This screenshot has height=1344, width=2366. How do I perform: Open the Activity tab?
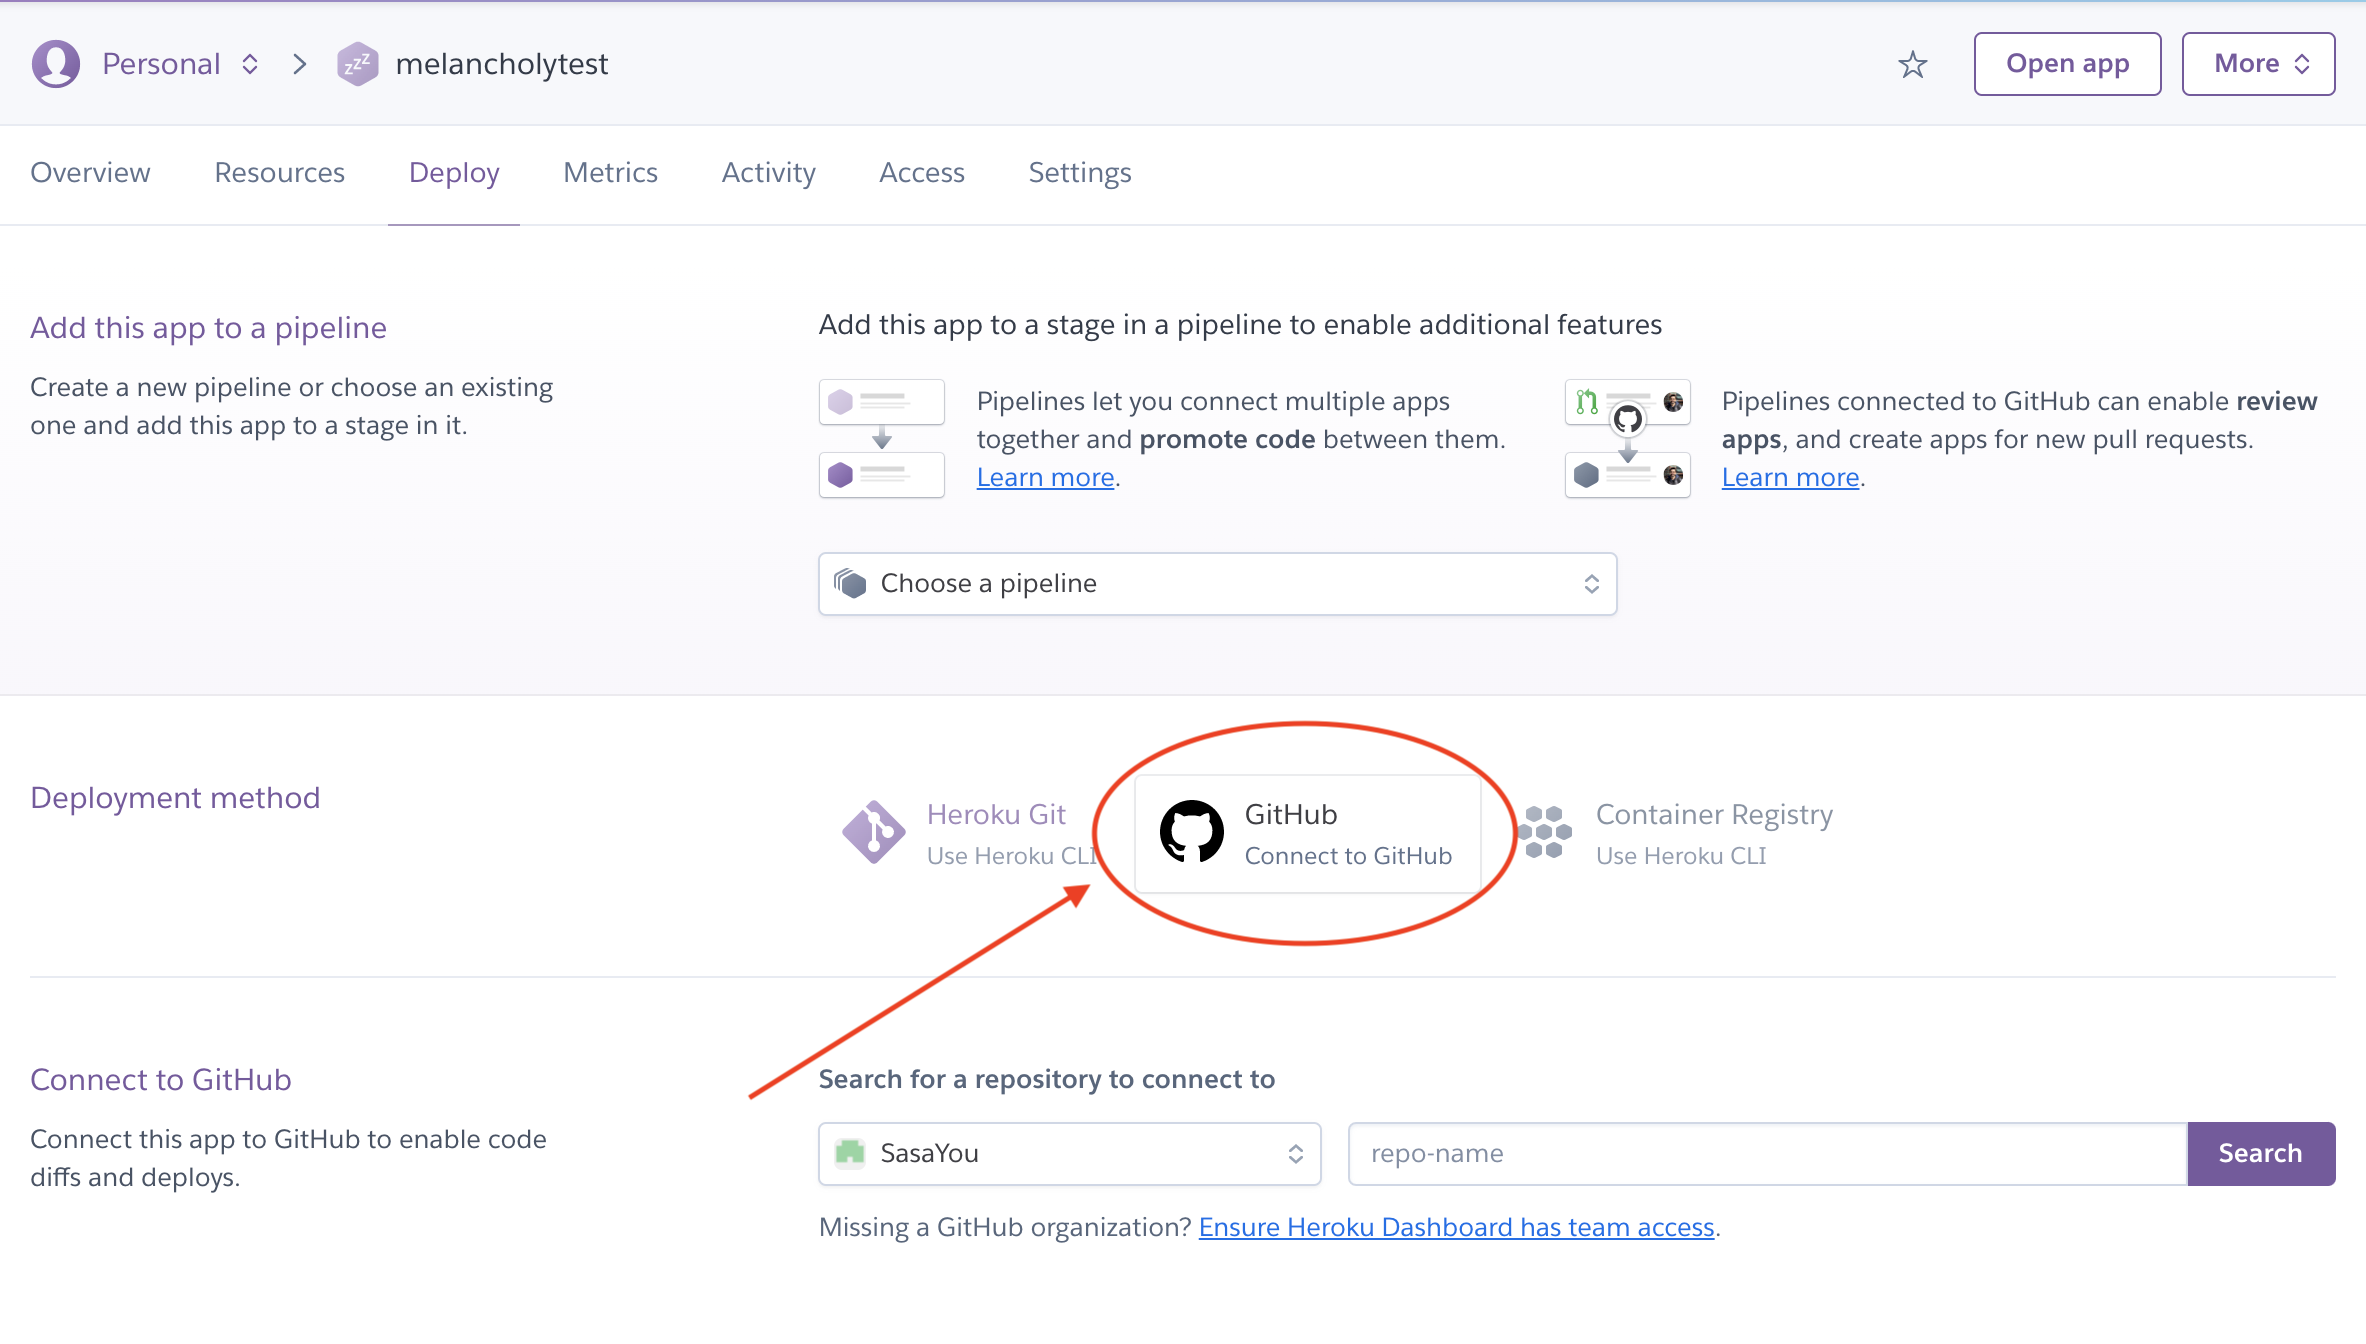click(x=768, y=173)
